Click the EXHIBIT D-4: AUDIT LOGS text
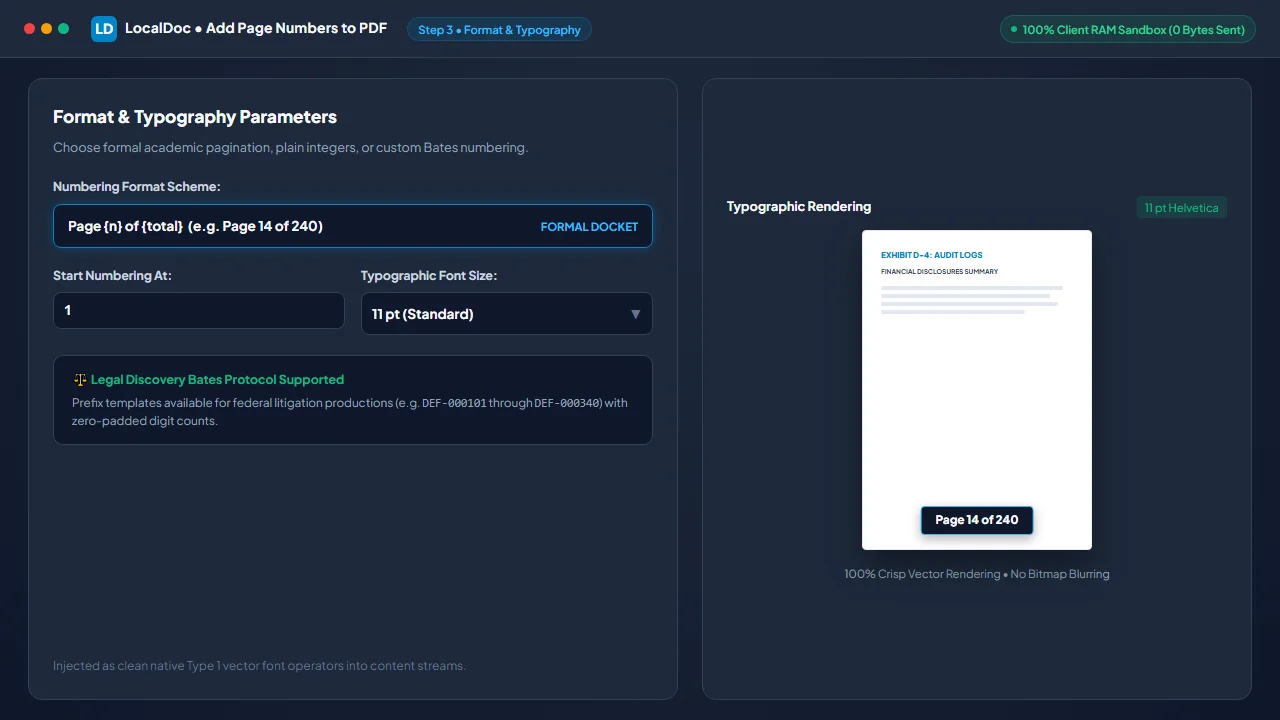This screenshot has height=720, width=1280. (x=932, y=255)
